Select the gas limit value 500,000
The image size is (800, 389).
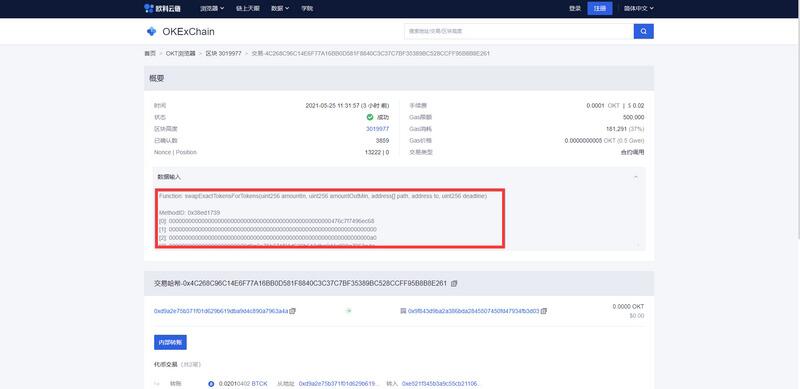coord(634,117)
